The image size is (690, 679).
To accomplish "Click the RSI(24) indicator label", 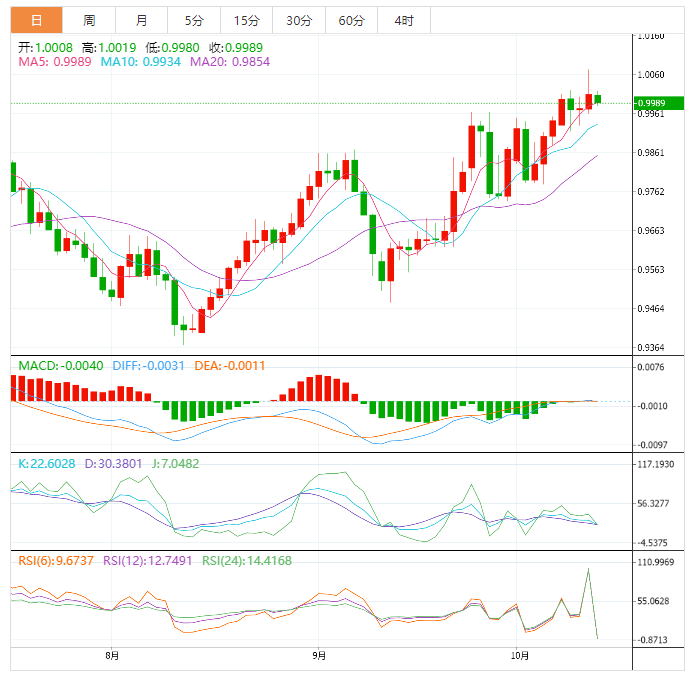I will pos(246,561).
